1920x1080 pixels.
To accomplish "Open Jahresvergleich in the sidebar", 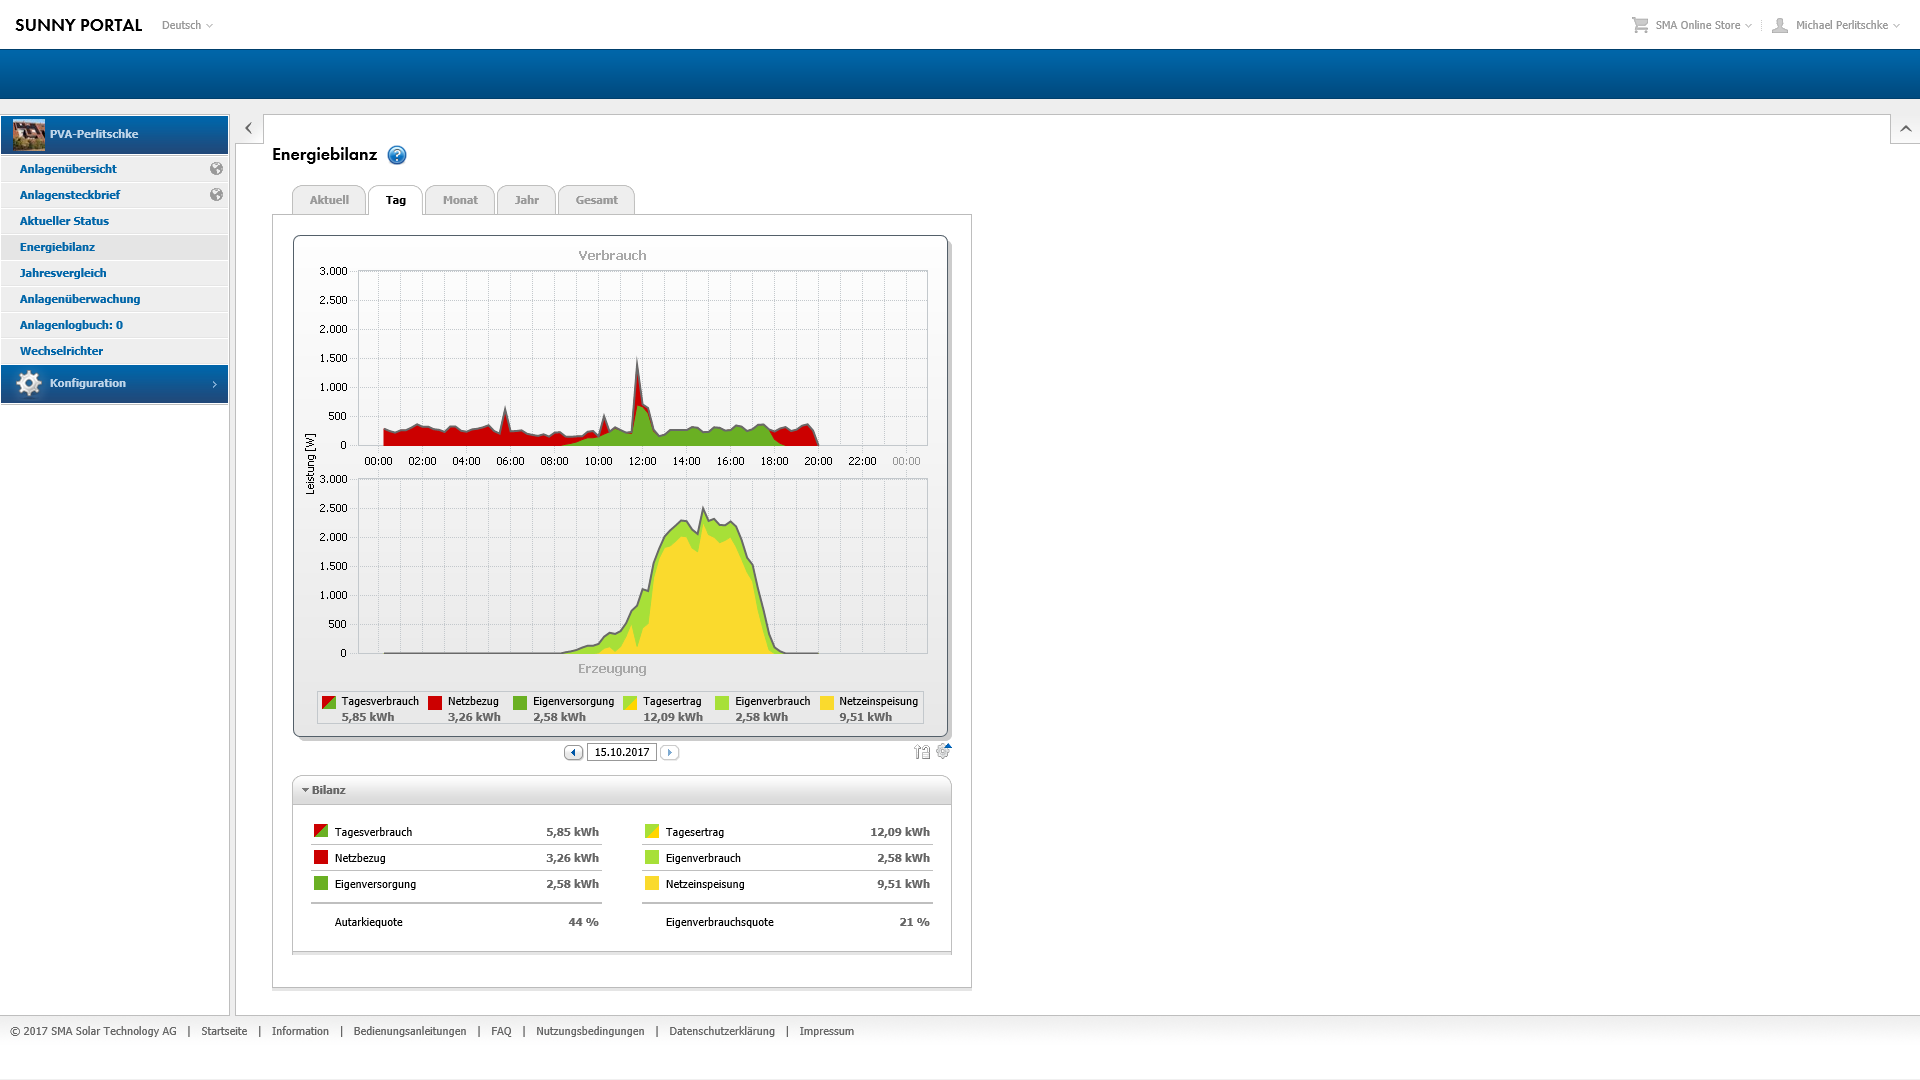I will 63,273.
